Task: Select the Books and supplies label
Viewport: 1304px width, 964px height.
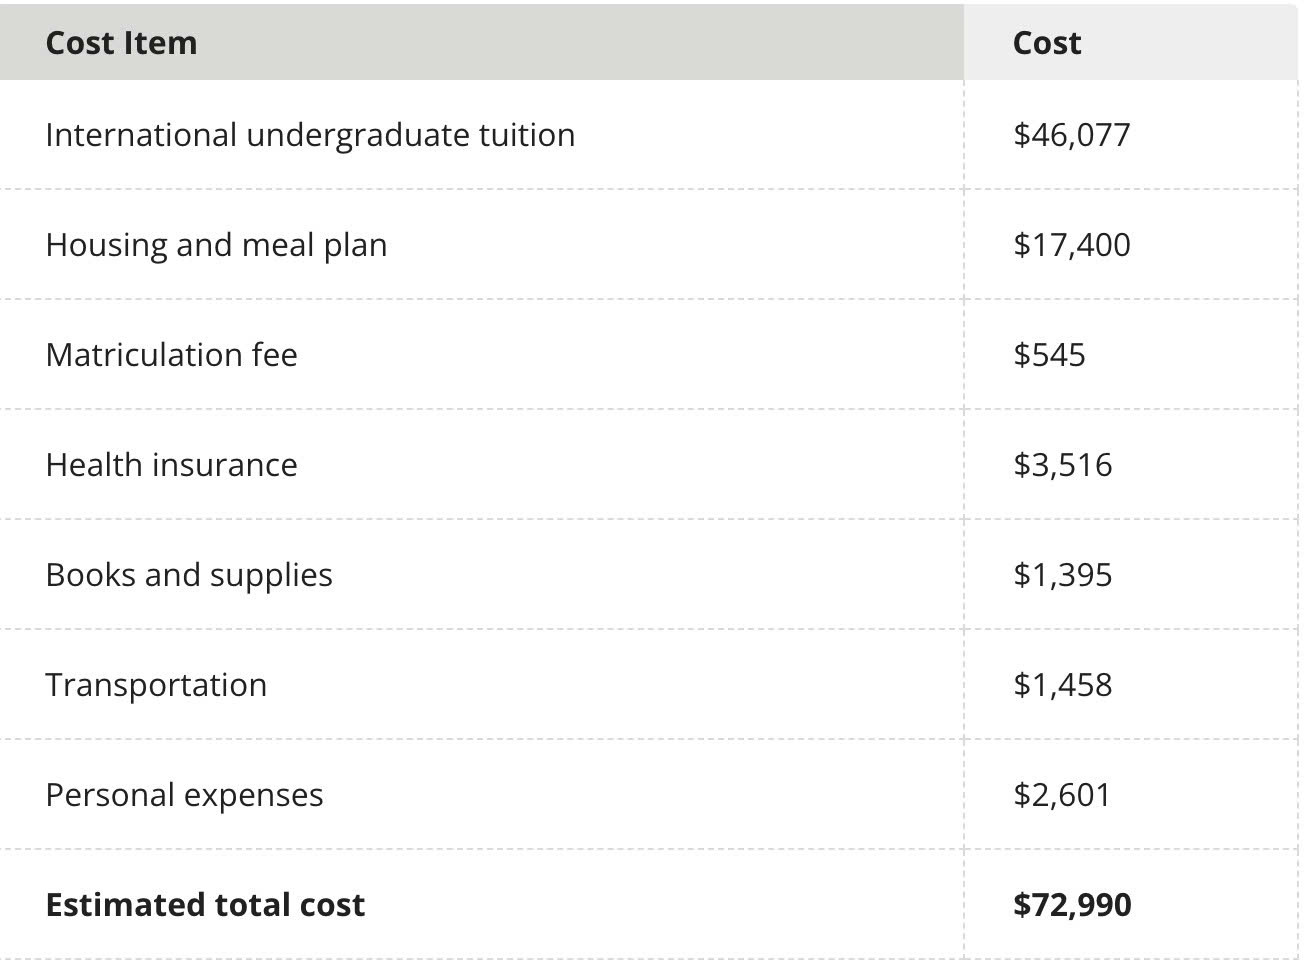Action: coord(189,575)
